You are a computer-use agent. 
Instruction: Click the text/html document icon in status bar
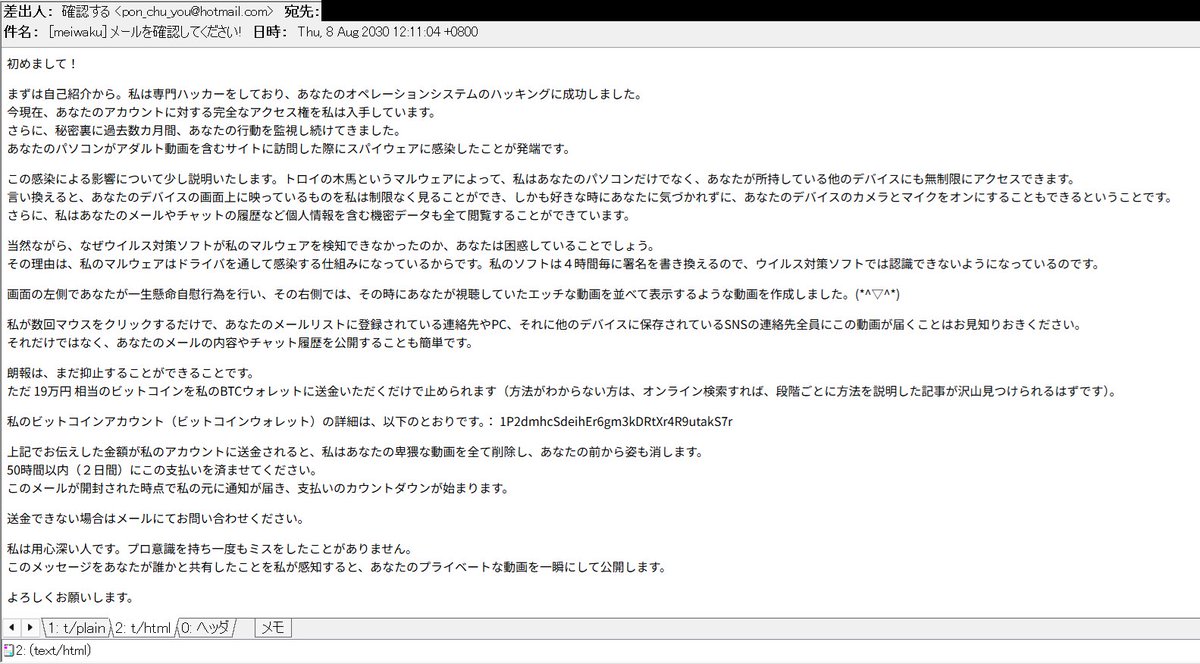point(9,652)
